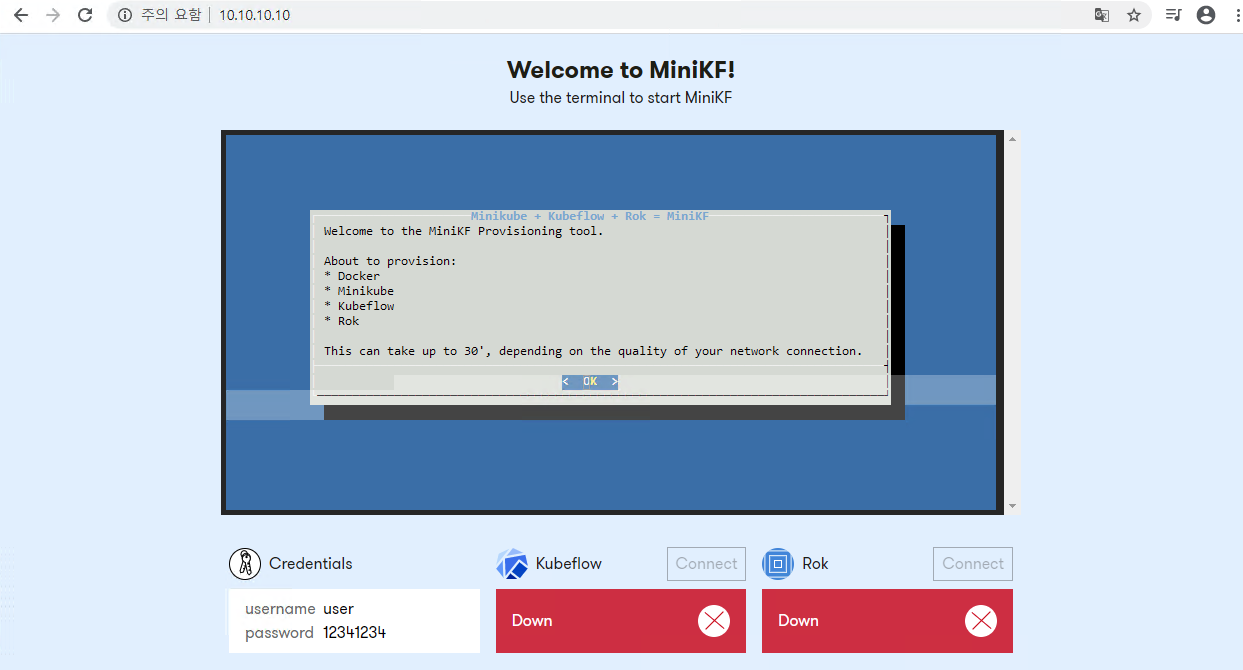Click the 'About to provision:' line

[390, 261]
